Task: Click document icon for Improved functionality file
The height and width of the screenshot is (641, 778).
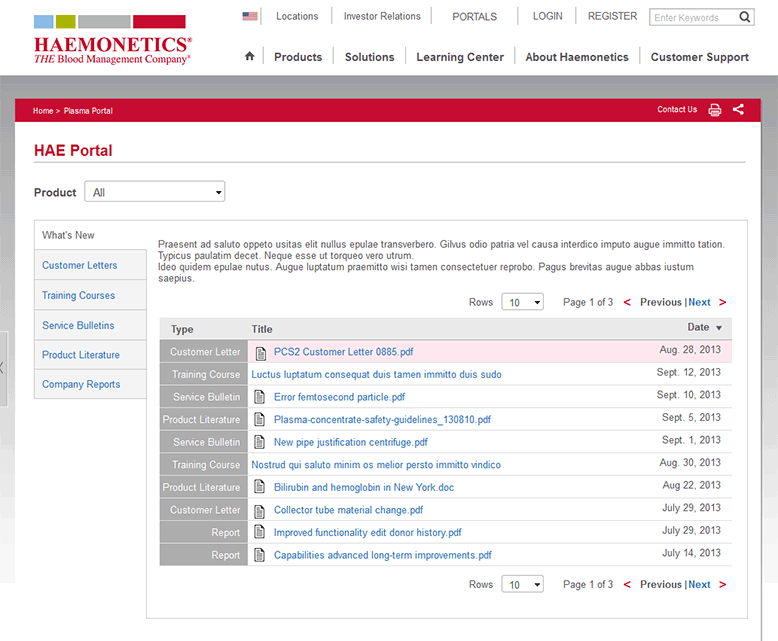Action: pos(259,532)
